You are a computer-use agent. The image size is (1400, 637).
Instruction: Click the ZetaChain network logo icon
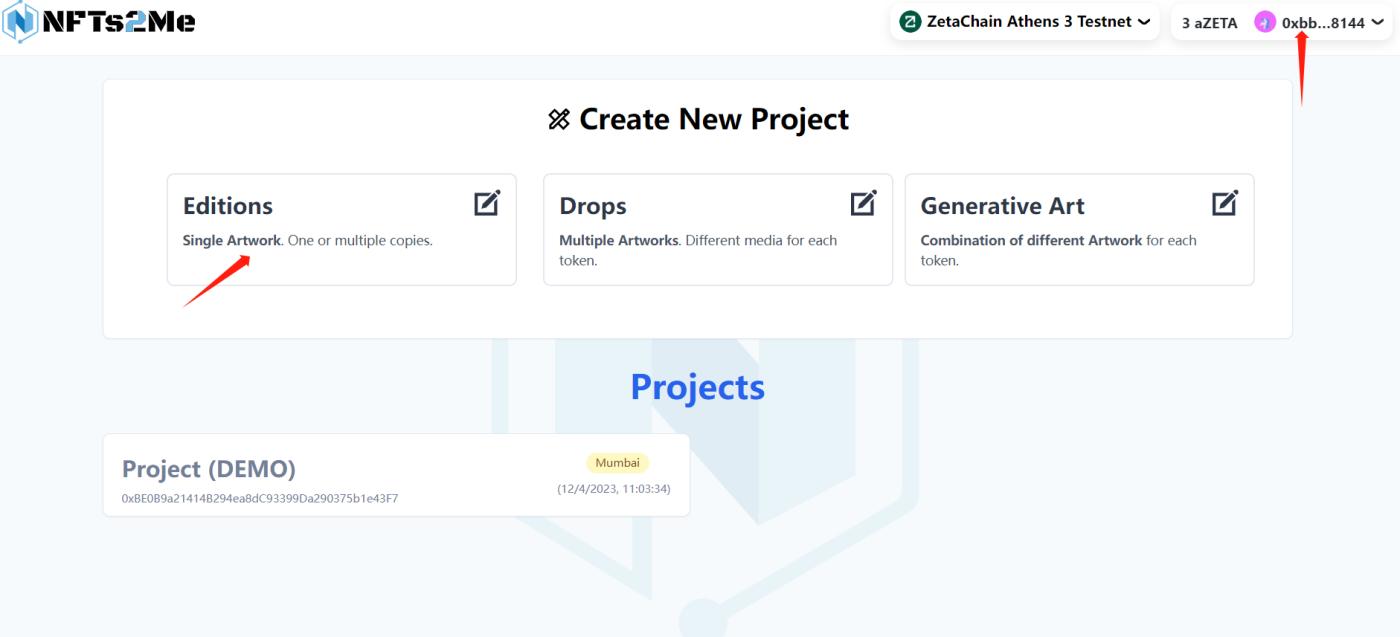tap(910, 22)
